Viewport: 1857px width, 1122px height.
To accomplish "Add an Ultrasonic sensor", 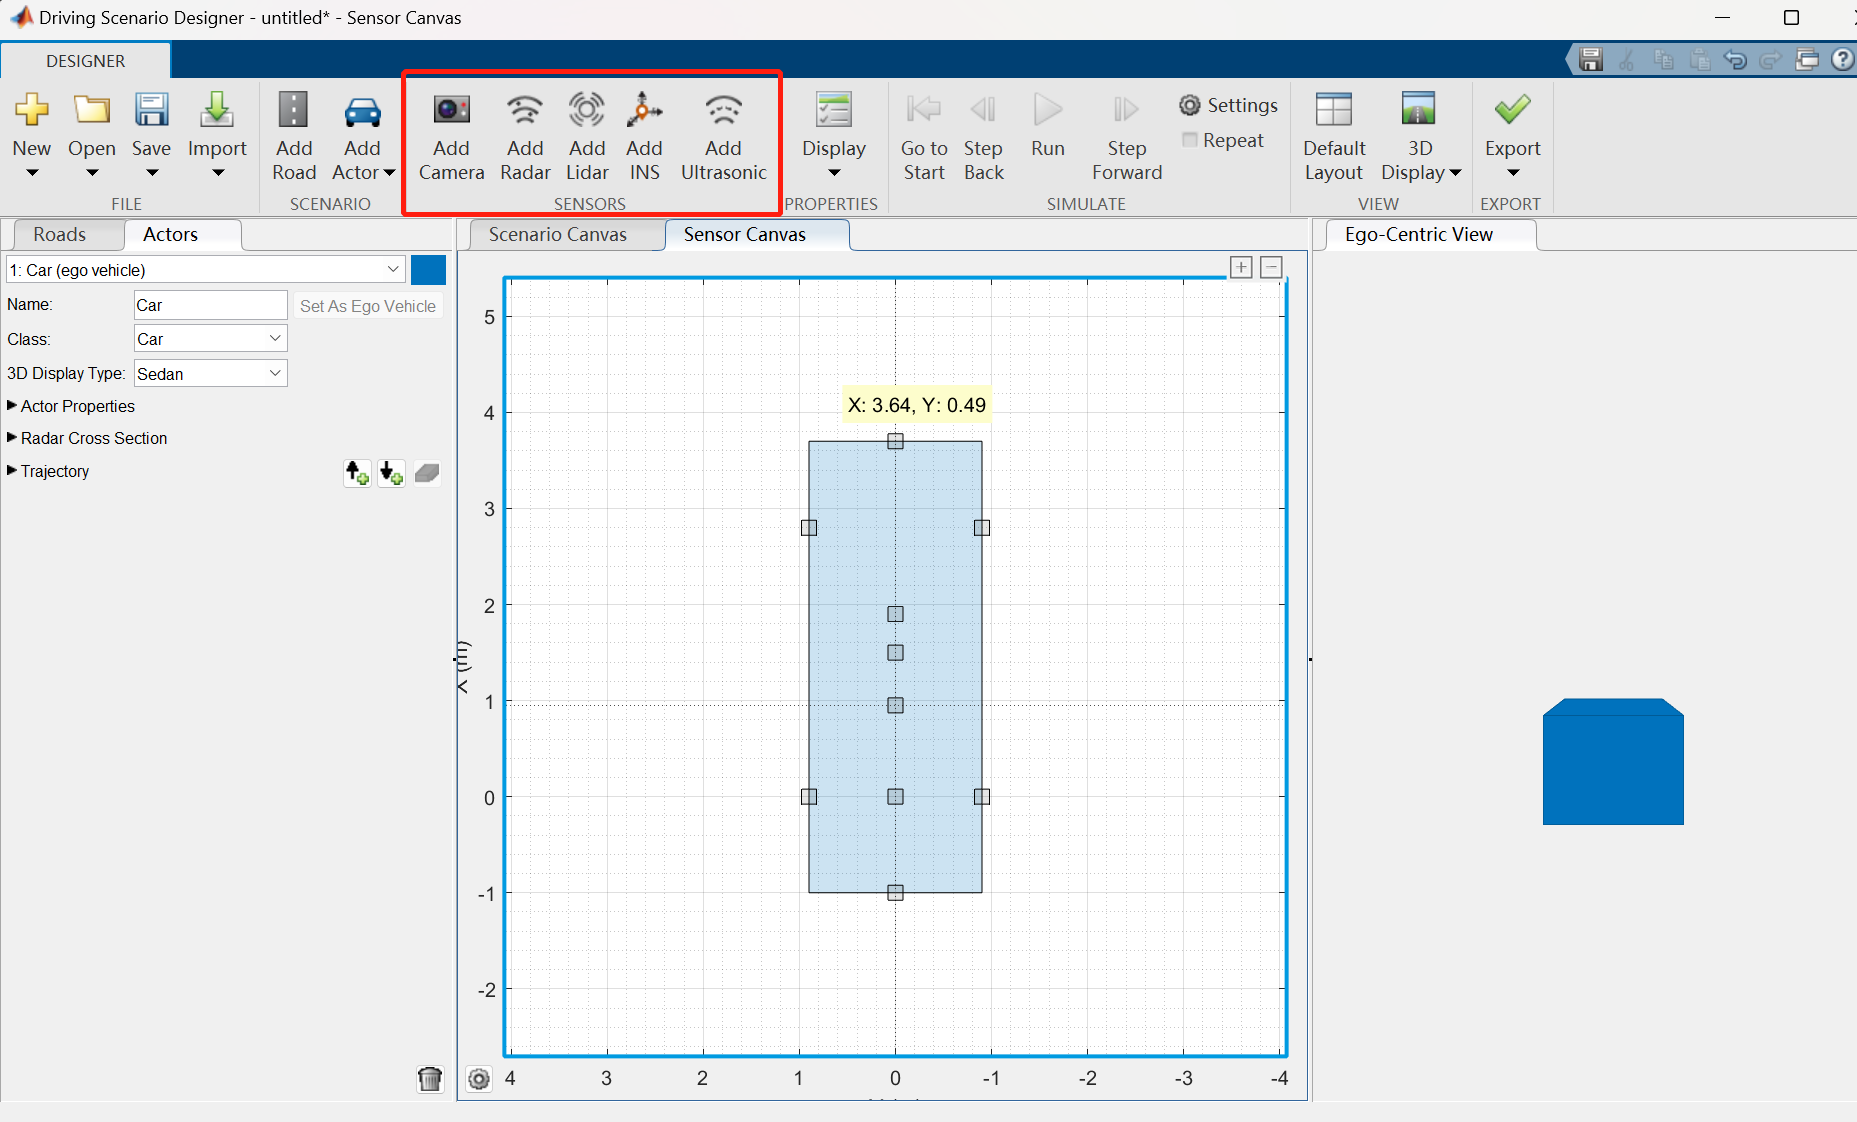I will 723,136.
